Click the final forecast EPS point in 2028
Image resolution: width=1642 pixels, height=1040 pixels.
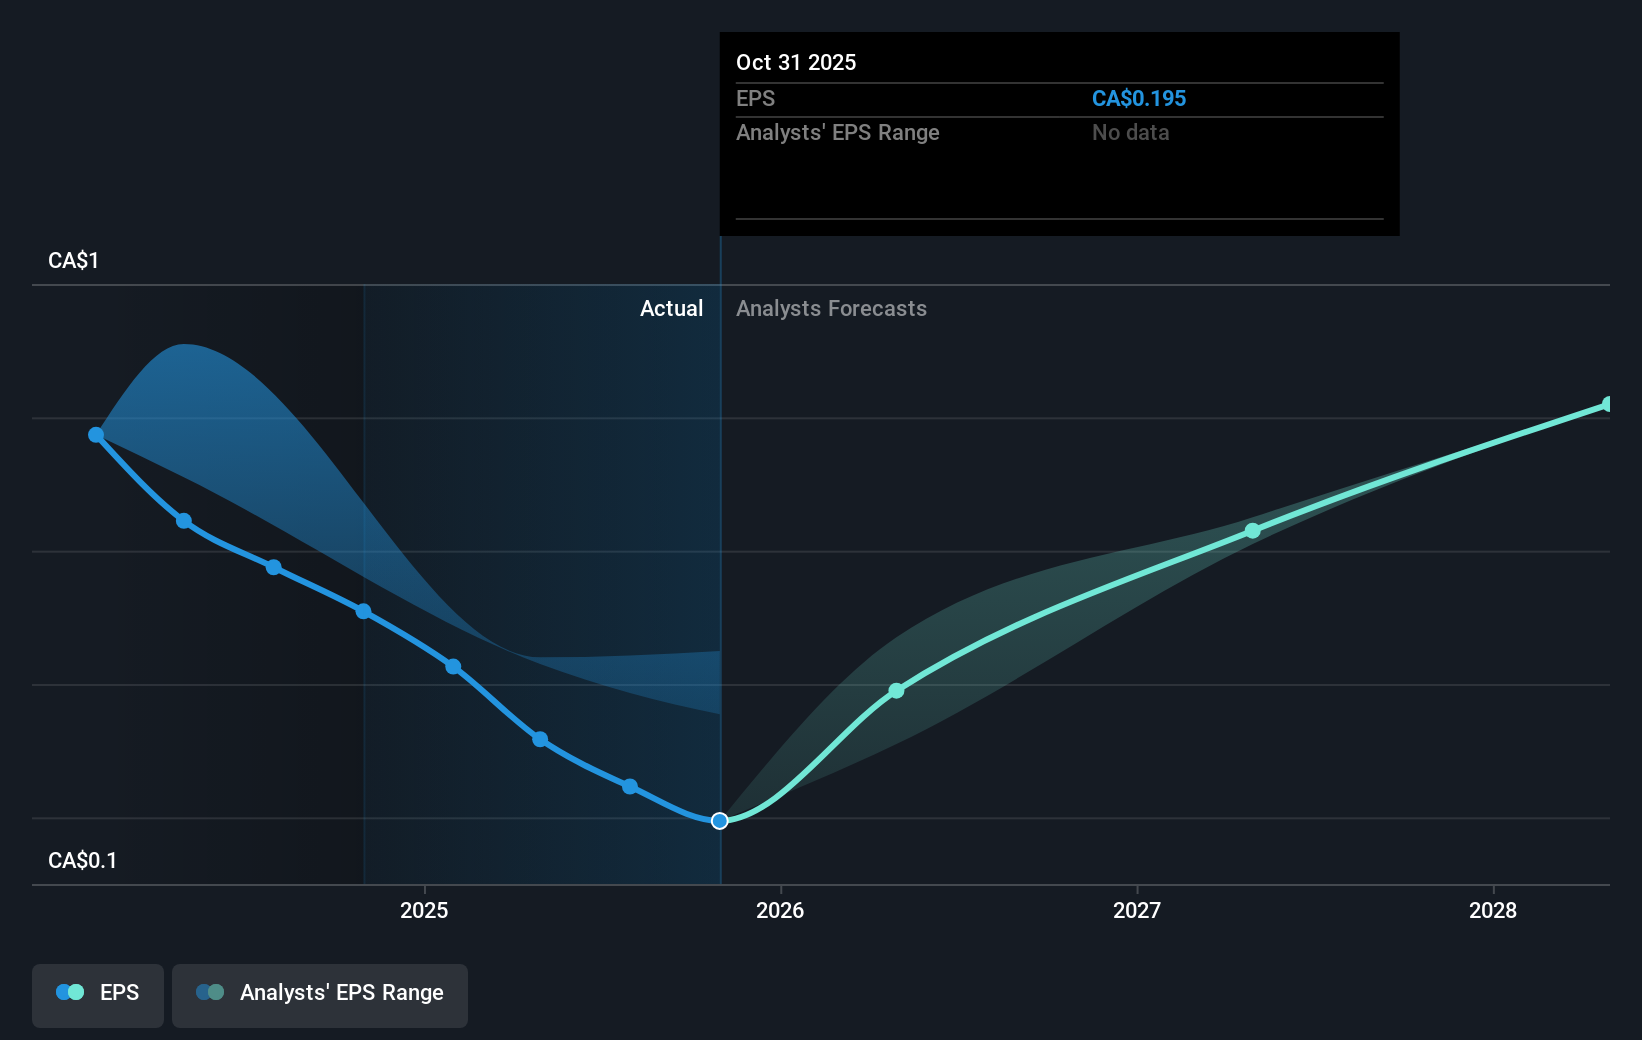[x=1608, y=404]
